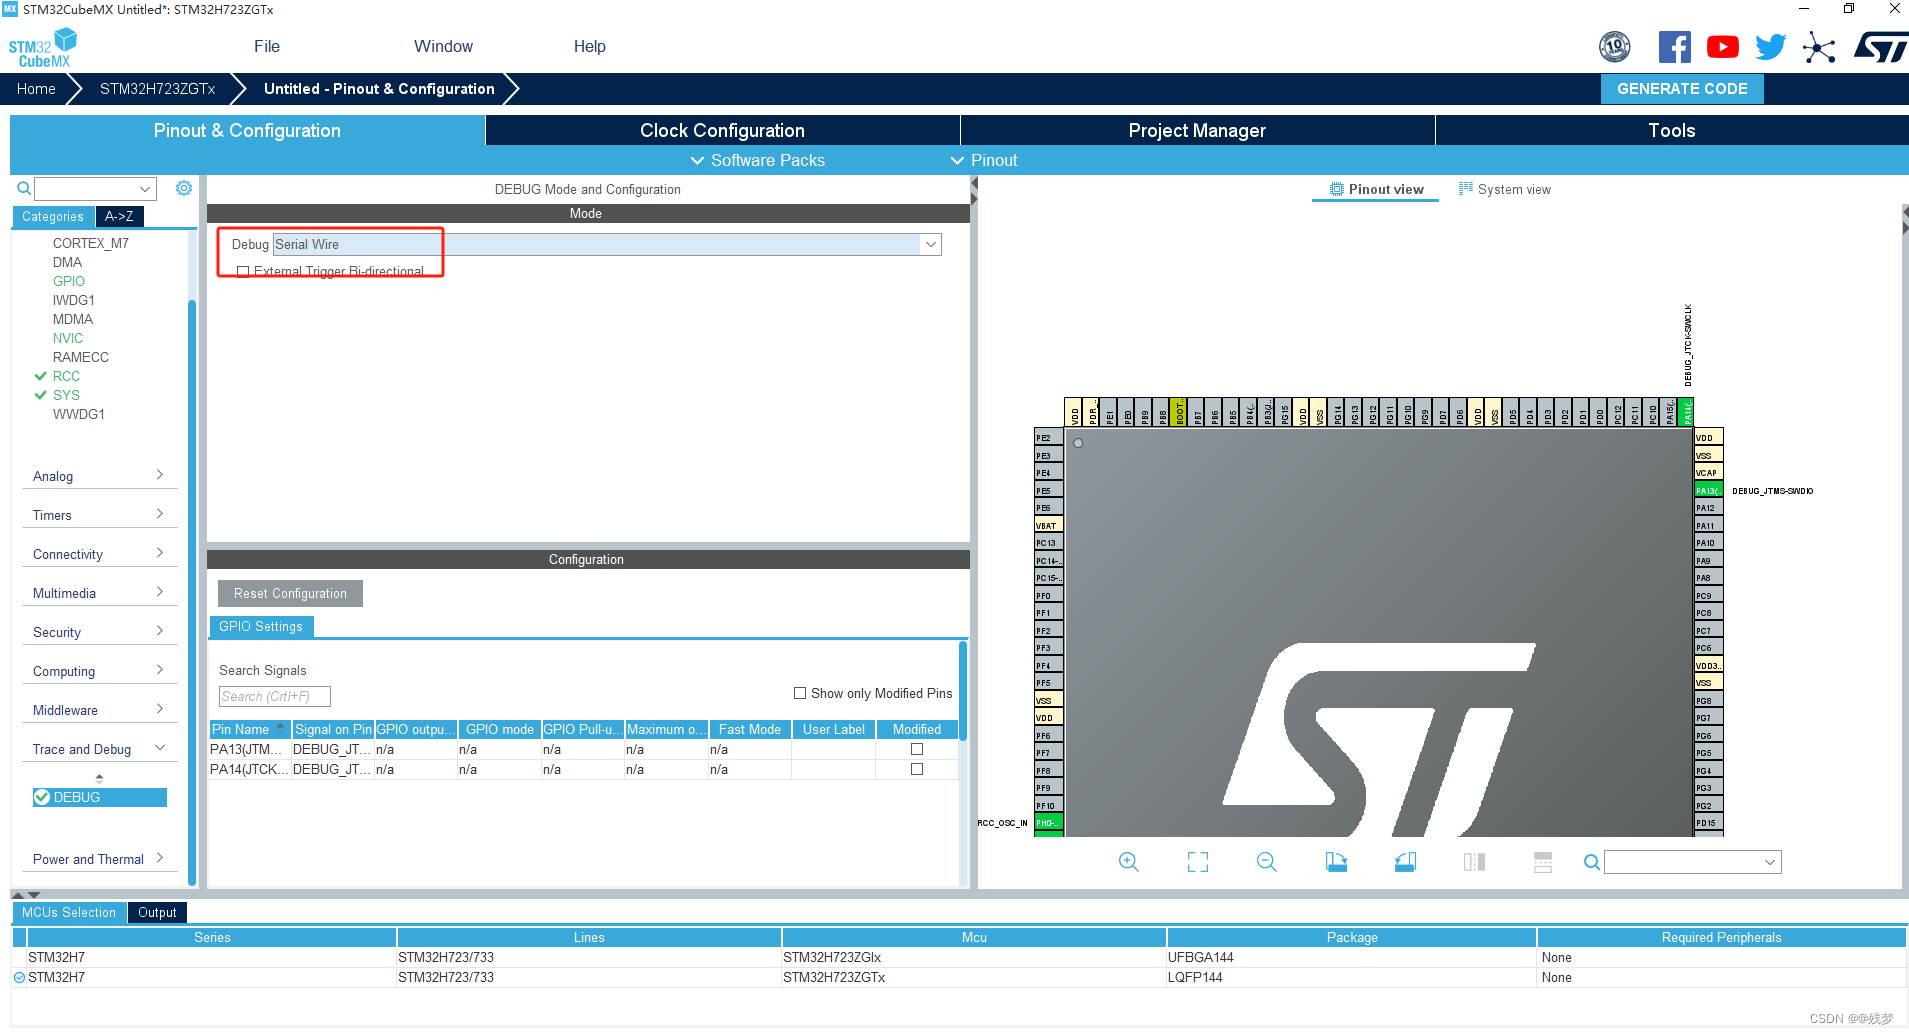Rotate pinout view clockwise icon
This screenshot has height=1034, width=1909.
(x=1336, y=862)
